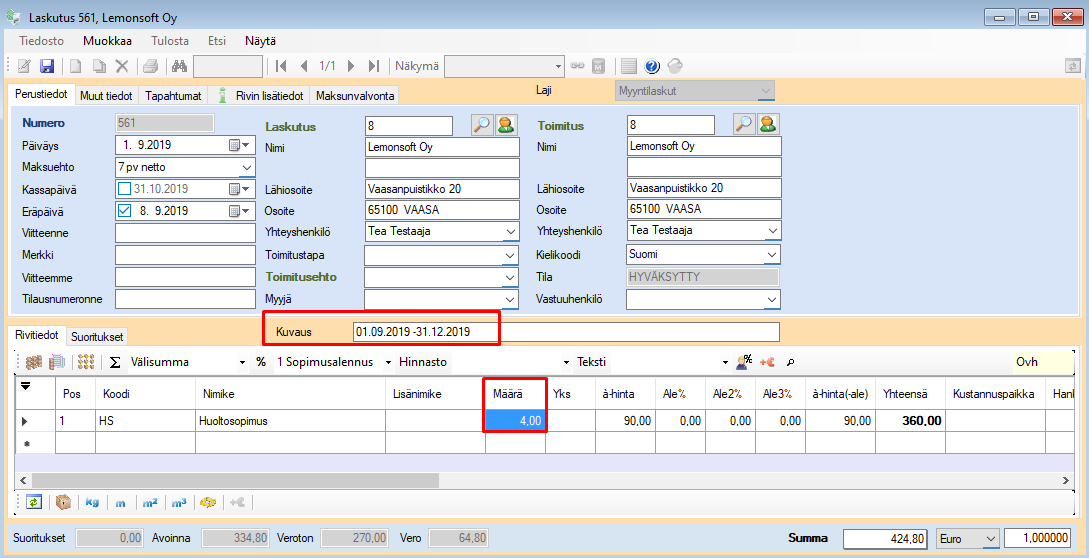This screenshot has width=1089, height=558.
Task: Click the yellow circular arrows icon
Action: point(208,502)
